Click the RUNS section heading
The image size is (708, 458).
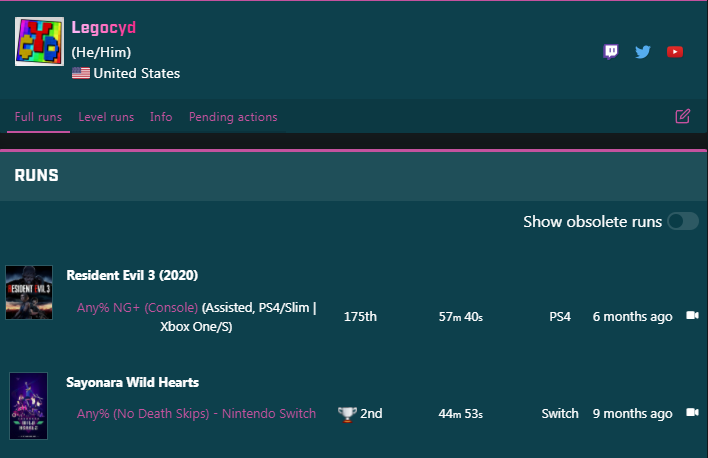click(37, 175)
